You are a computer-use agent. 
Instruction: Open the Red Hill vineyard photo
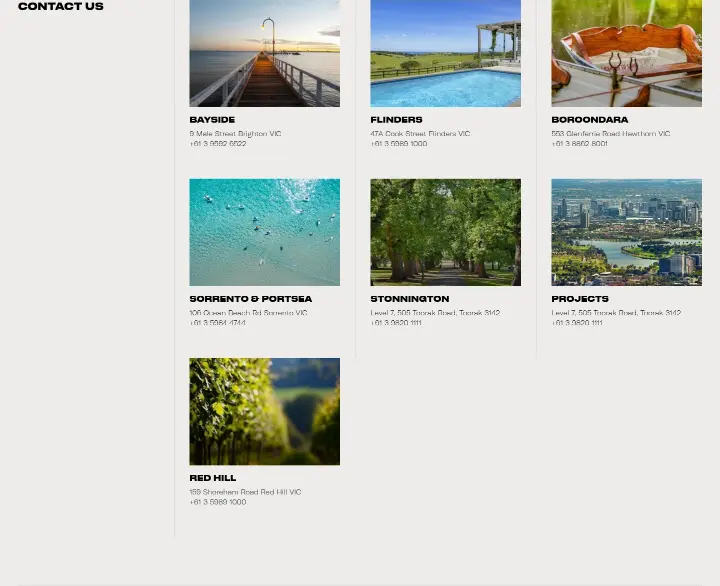tap(264, 411)
